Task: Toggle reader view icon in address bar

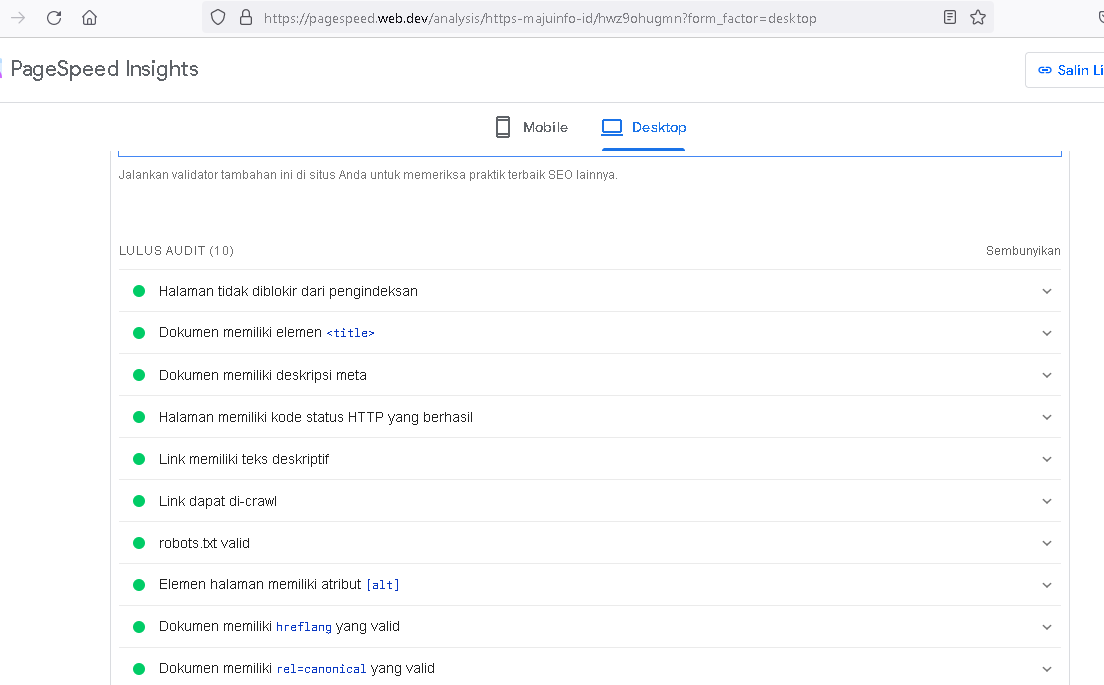Action: (950, 18)
